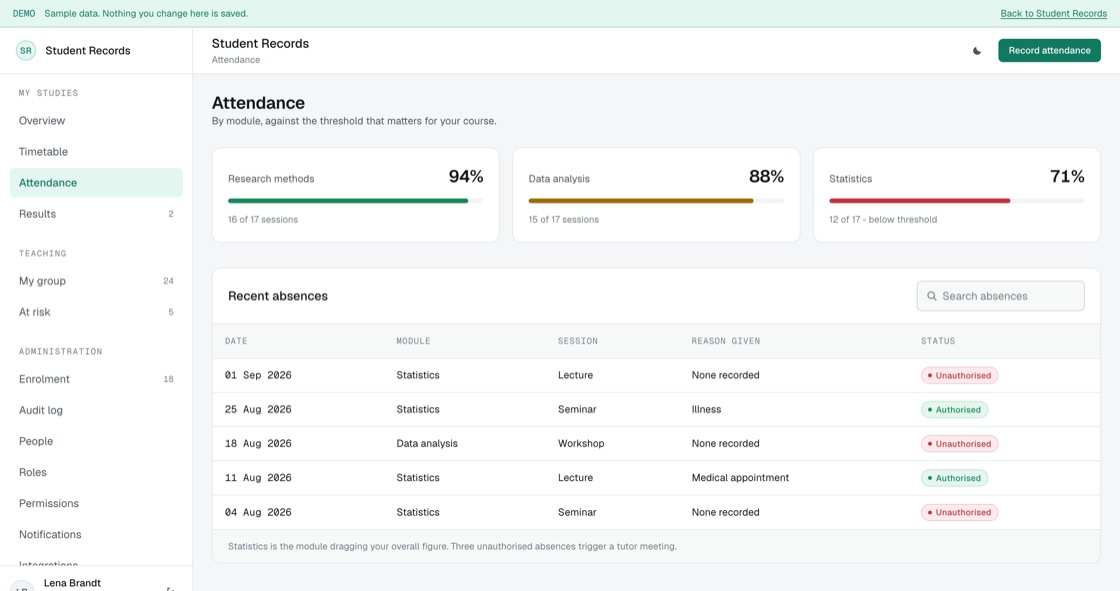Click the DATE column header
1120x591 pixels.
click(x=236, y=341)
